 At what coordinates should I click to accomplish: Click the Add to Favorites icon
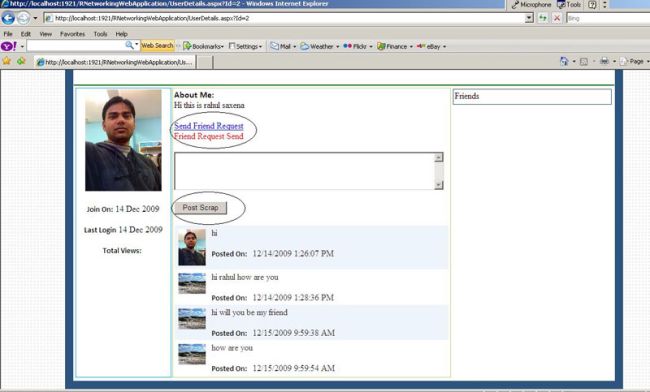pyautogui.click(x=21, y=61)
